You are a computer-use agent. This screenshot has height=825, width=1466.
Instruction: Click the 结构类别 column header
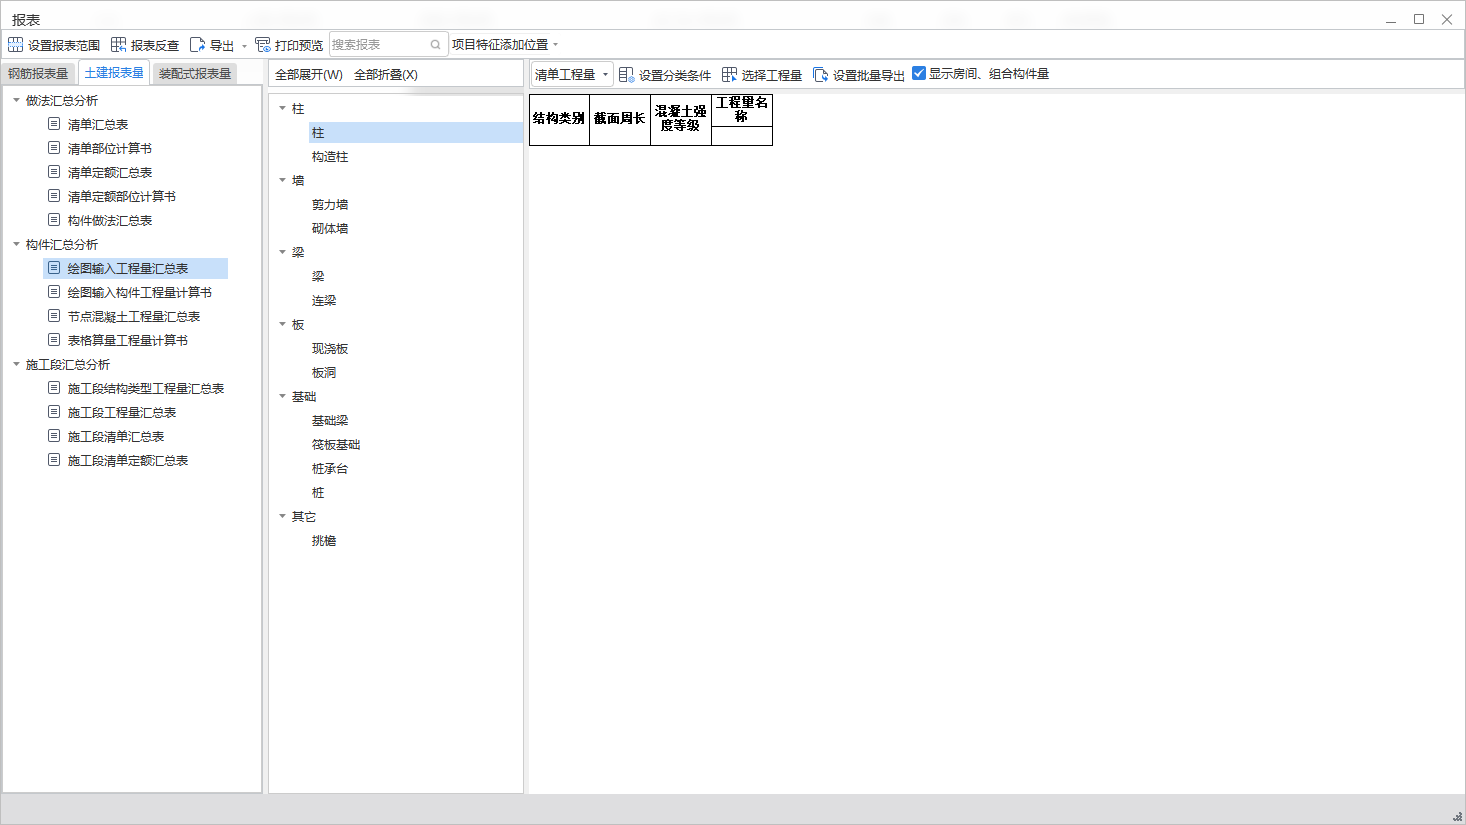pyautogui.click(x=559, y=119)
